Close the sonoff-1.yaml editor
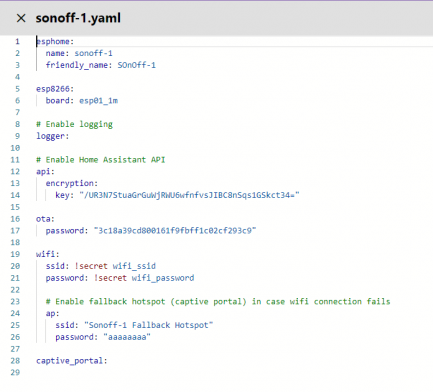The height and width of the screenshot is (392, 433). click(x=21, y=18)
